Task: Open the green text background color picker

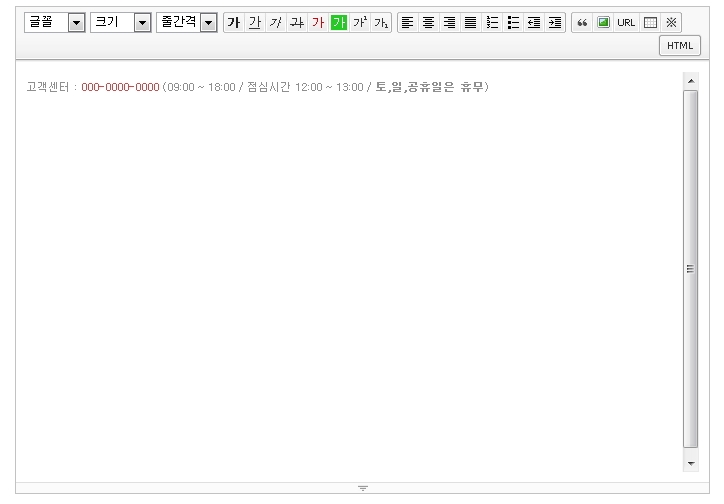Action: tap(338, 23)
